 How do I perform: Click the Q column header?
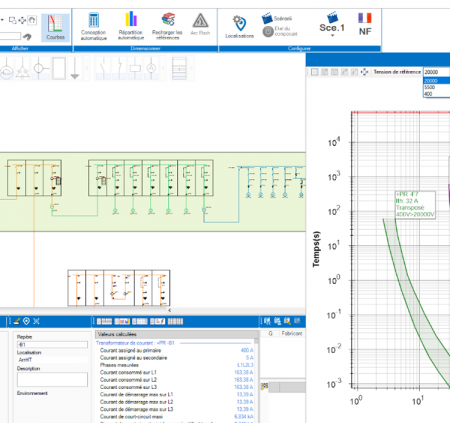270,333
